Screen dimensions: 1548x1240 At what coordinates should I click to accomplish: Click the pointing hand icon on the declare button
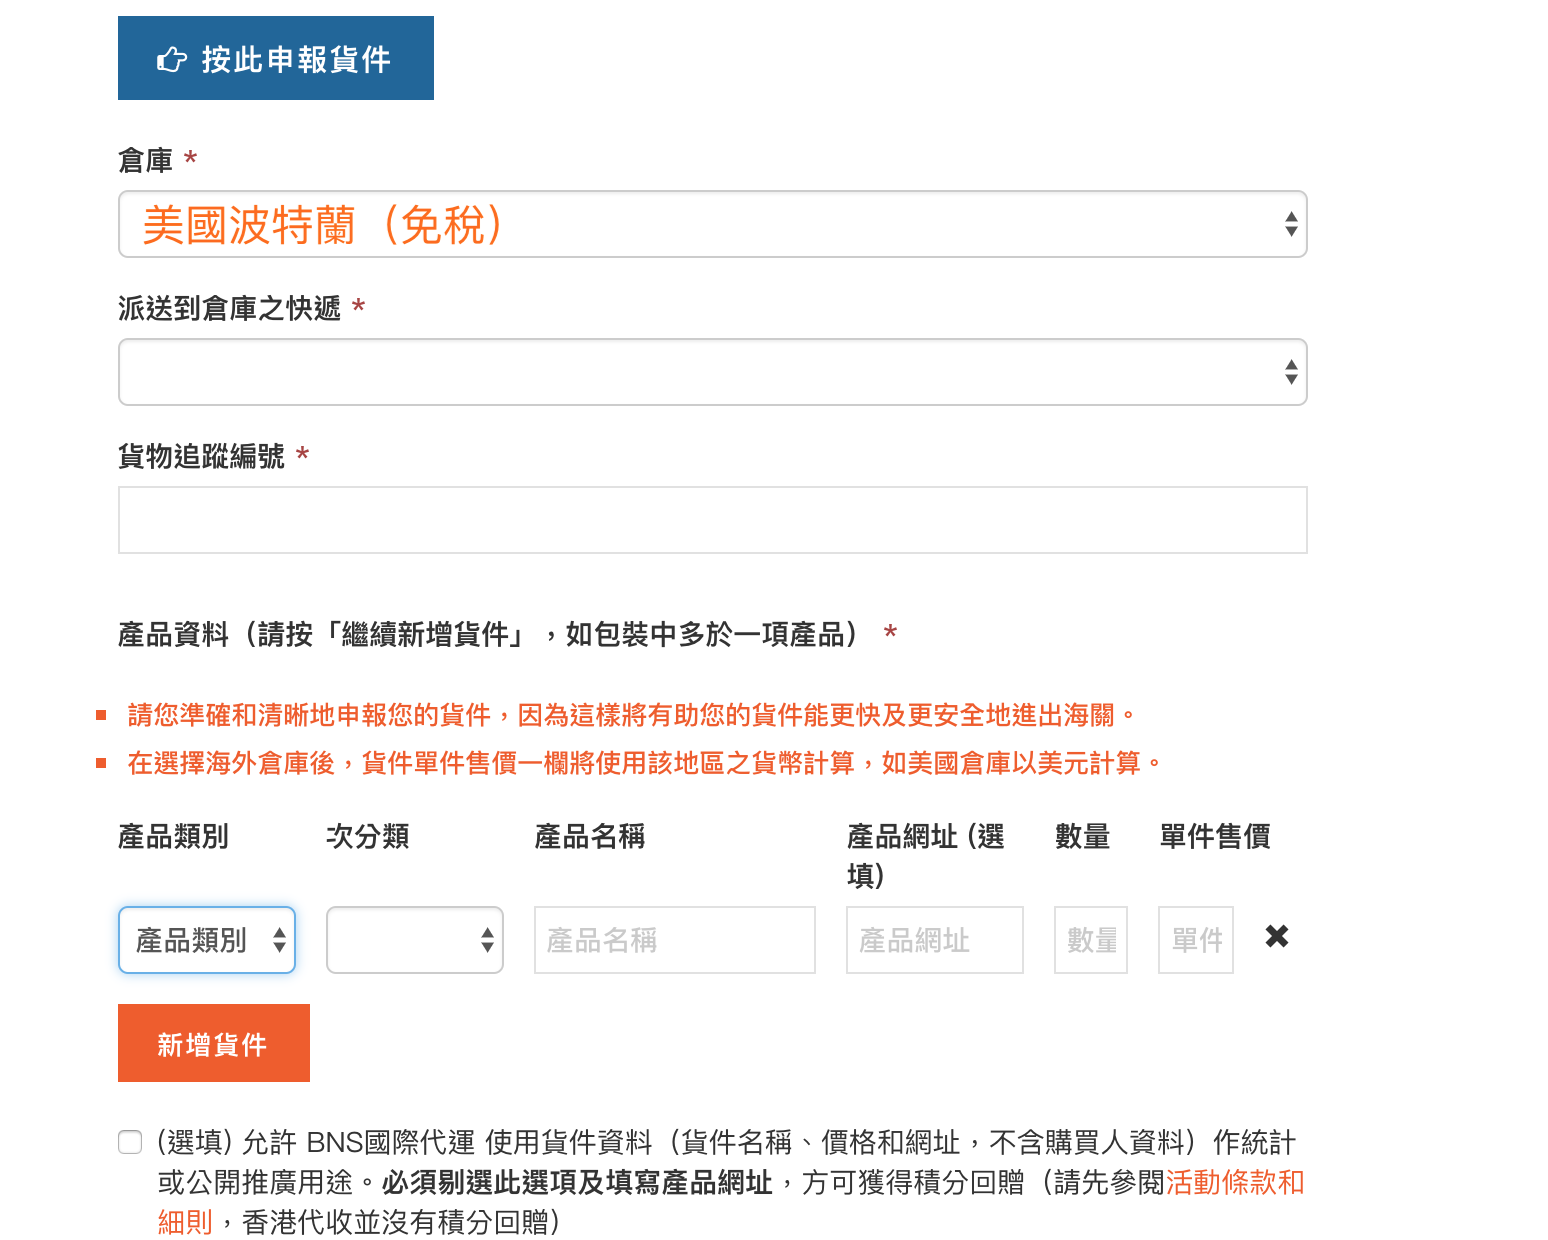click(171, 60)
